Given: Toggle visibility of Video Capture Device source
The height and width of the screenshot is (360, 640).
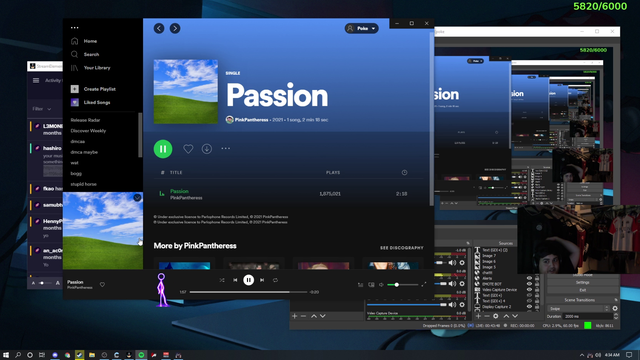Looking at the screenshot, I should (x=529, y=290).
